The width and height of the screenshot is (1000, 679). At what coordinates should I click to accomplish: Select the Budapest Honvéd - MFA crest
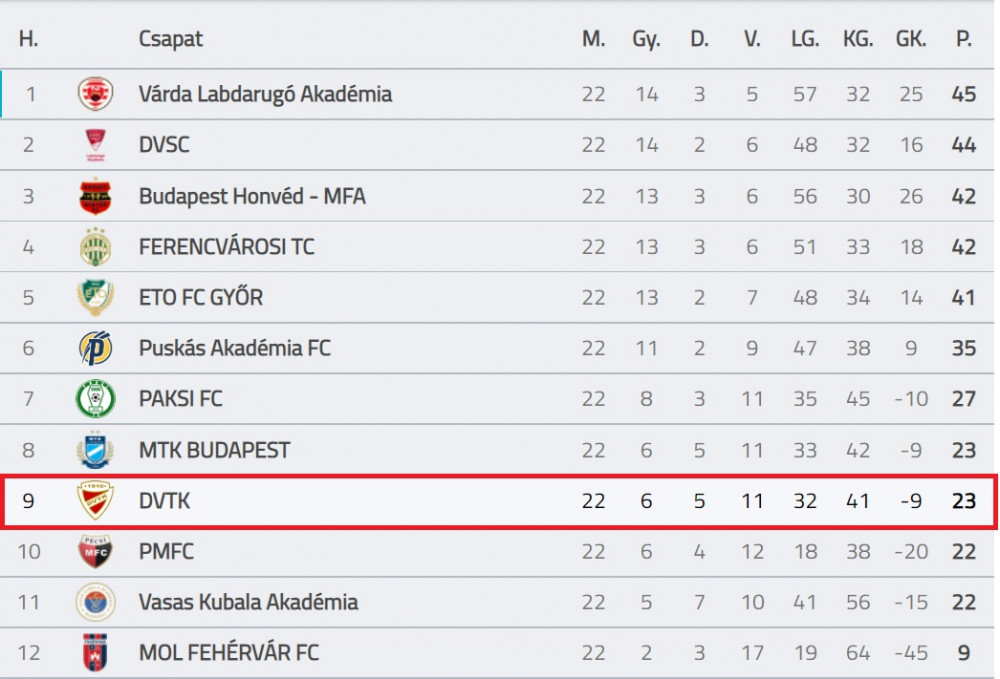tap(96, 196)
